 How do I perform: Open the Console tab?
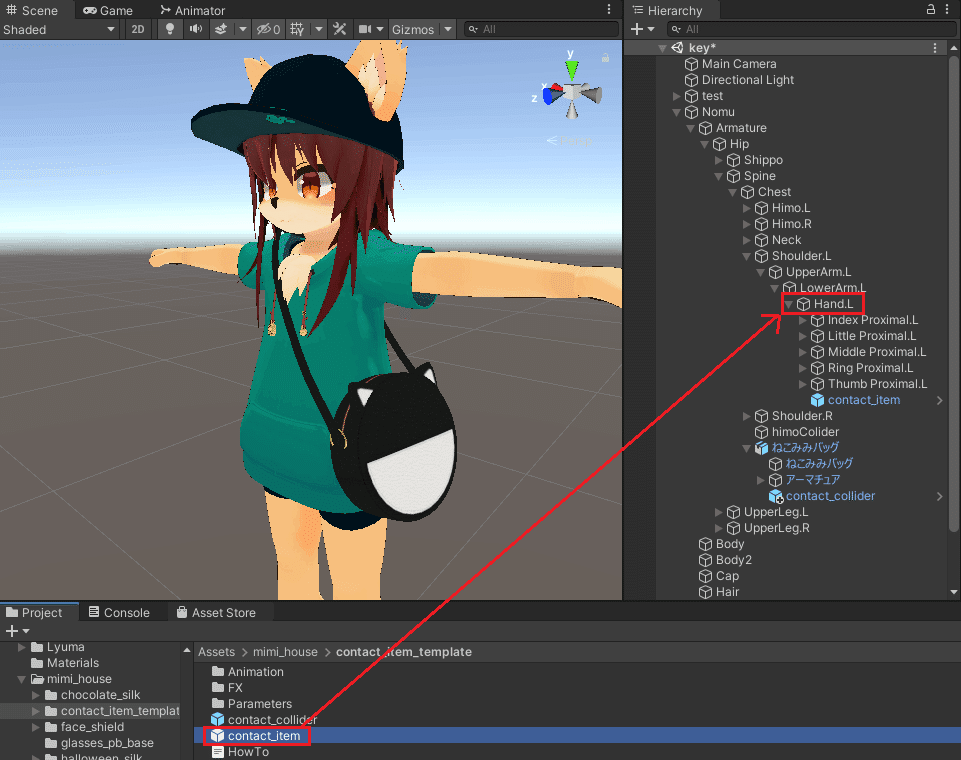pos(120,612)
